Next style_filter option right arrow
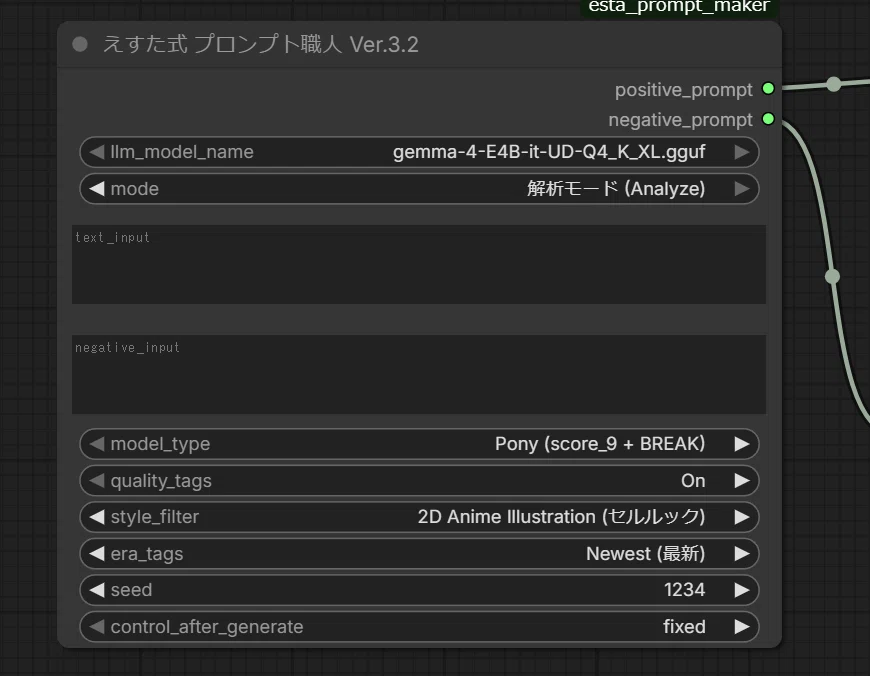The width and height of the screenshot is (870, 676). click(x=742, y=517)
